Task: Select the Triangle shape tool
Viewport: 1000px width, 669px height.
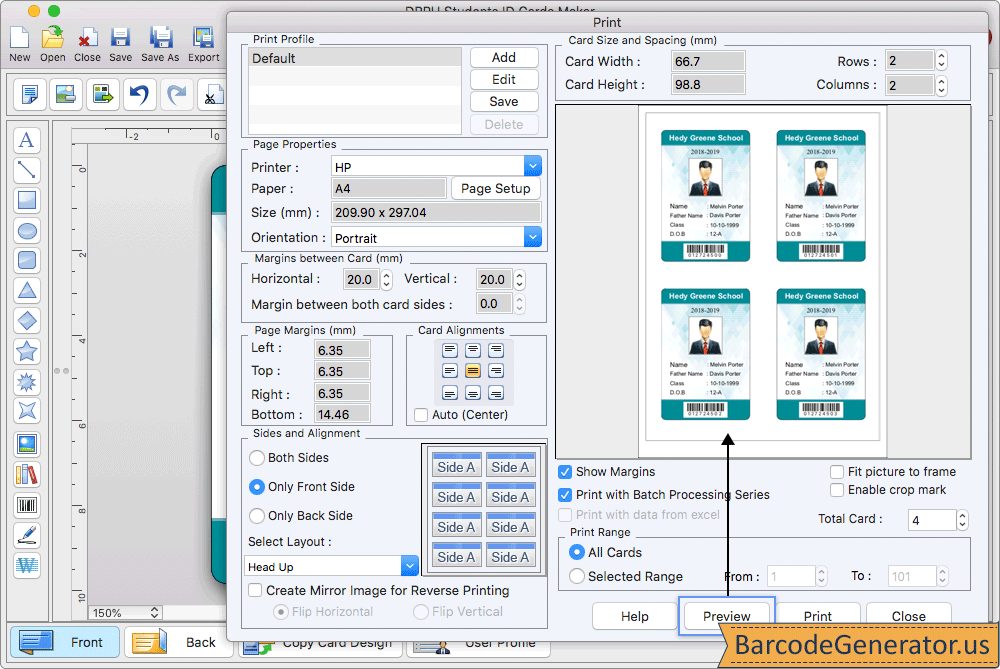Action: click(x=27, y=290)
